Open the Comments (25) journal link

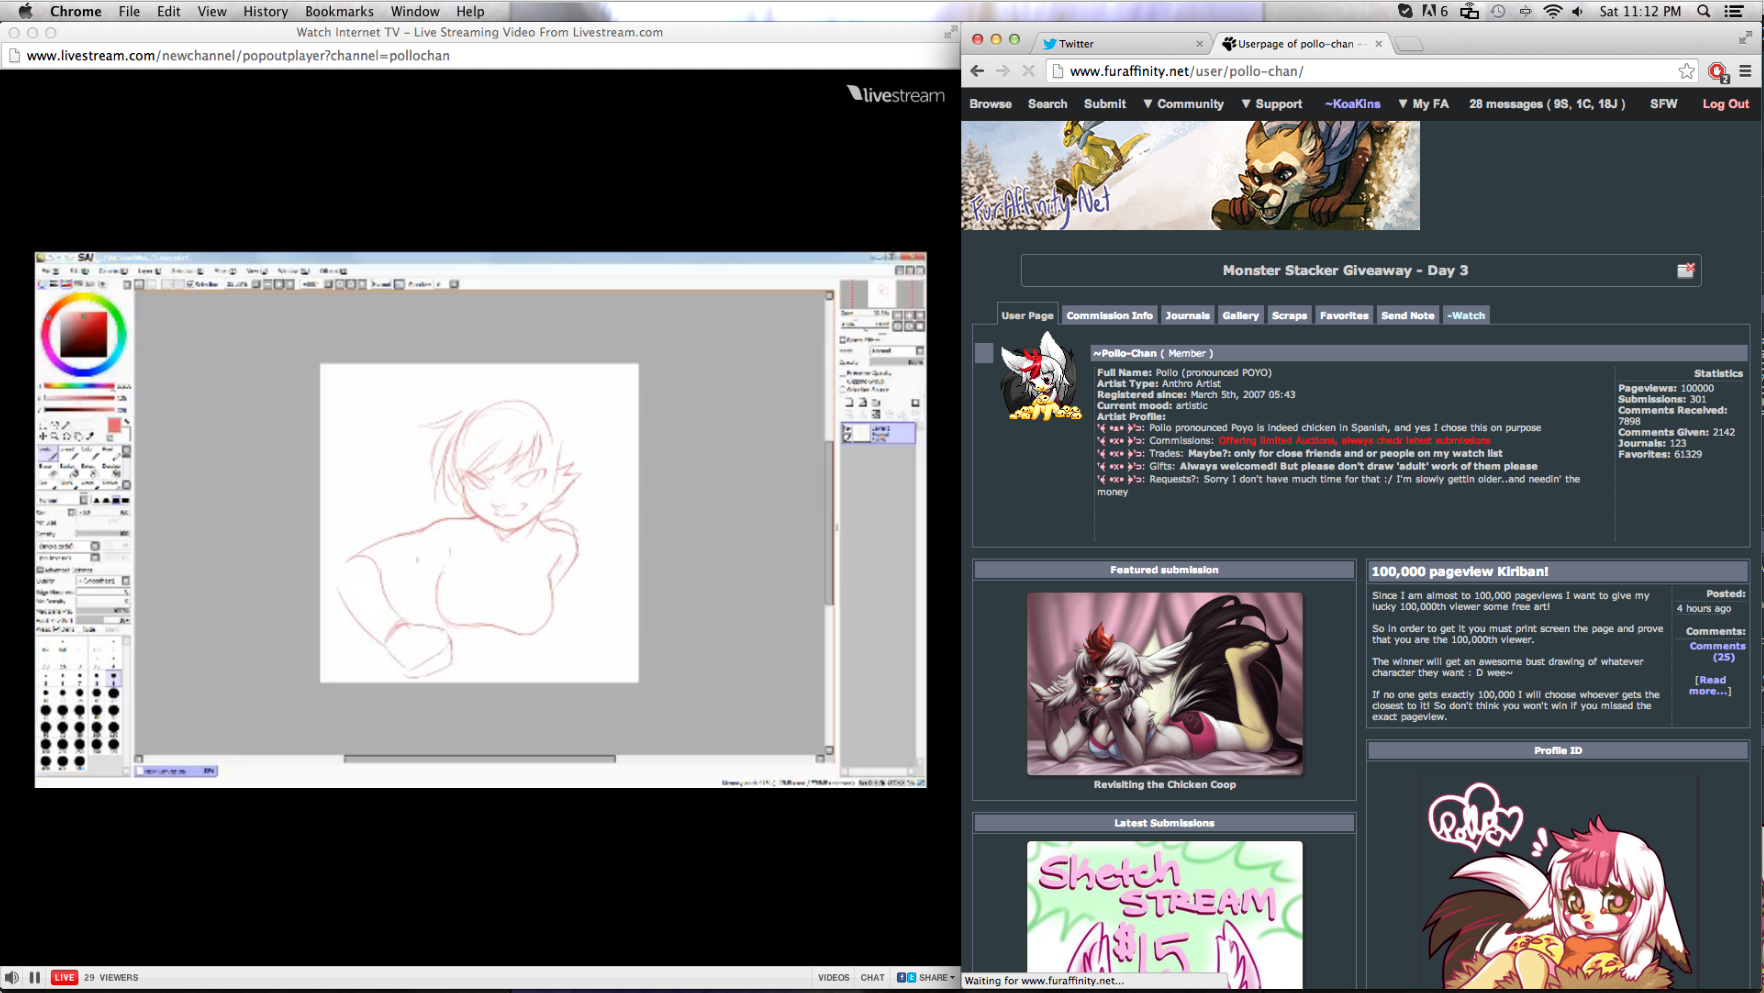[x=1717, y=652]
